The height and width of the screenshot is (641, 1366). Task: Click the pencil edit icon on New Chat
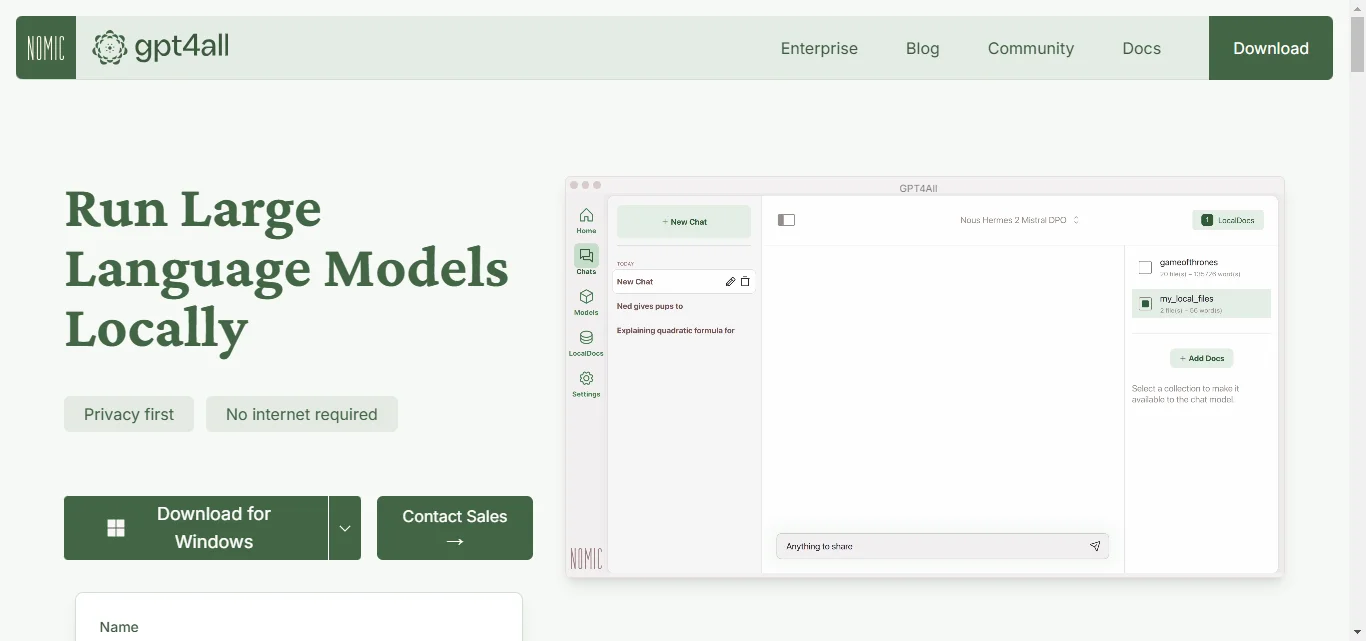[x=730, y=282]
